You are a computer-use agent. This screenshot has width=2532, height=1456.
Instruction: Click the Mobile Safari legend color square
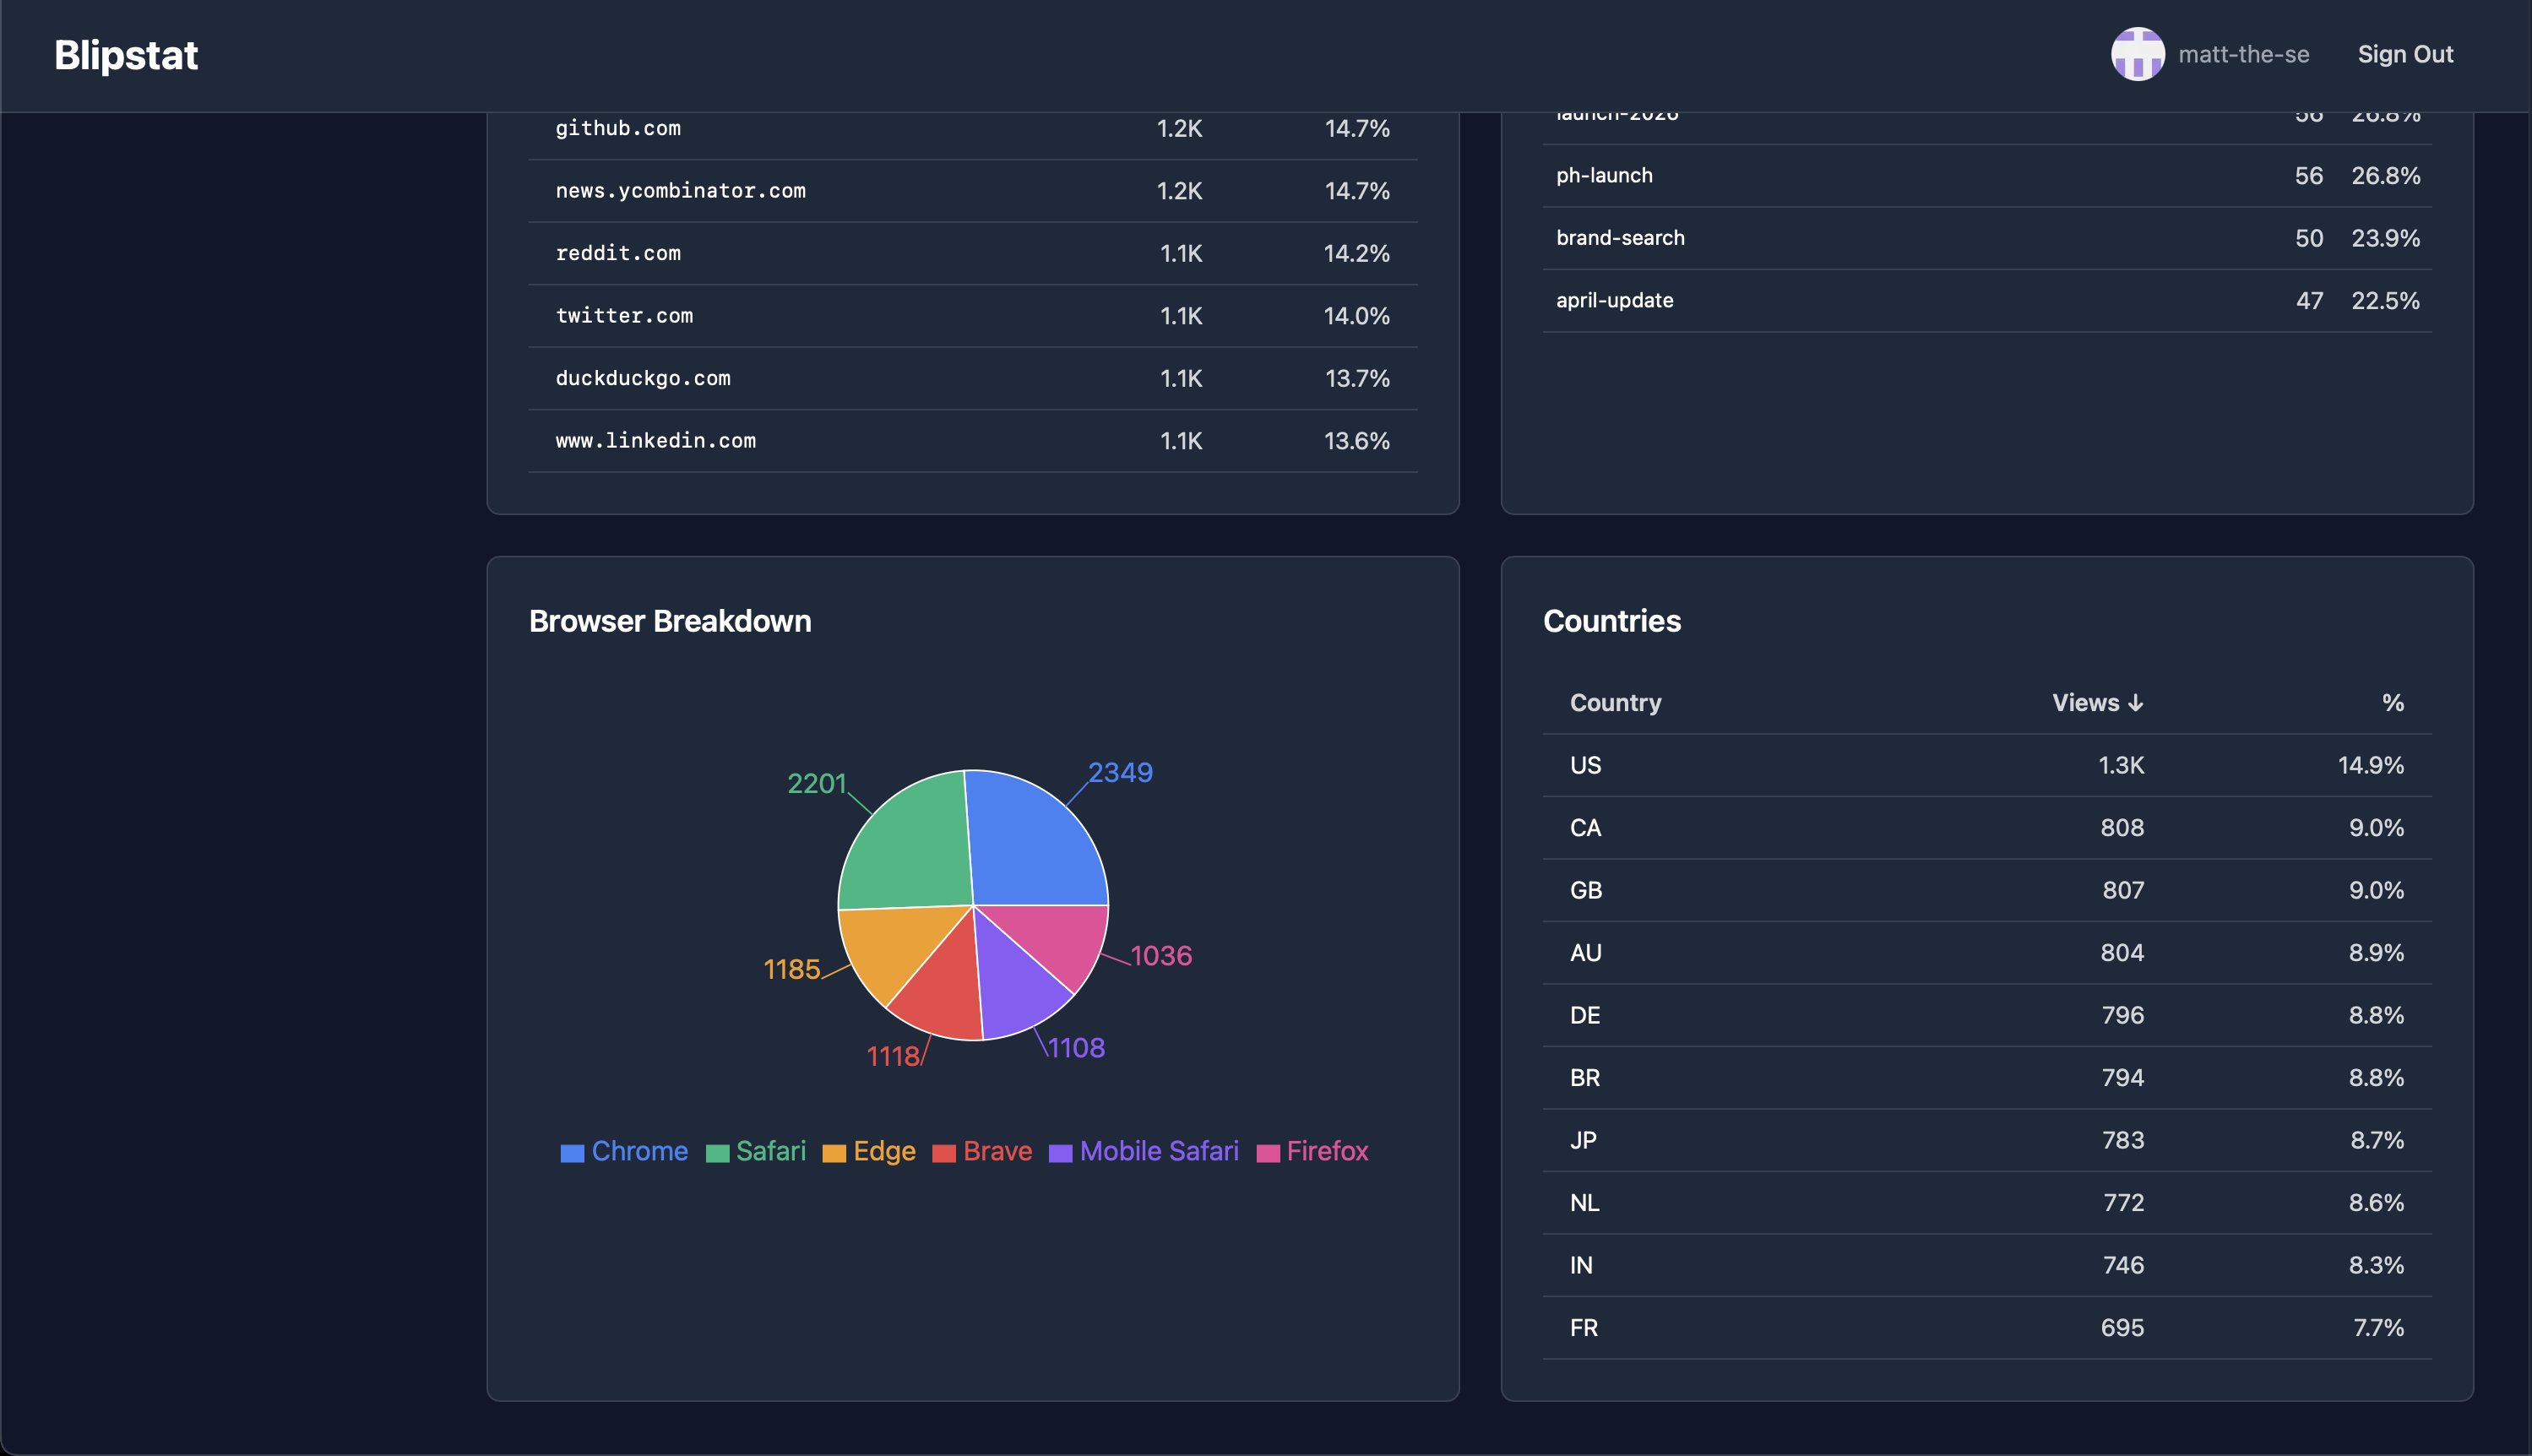1060,1152
